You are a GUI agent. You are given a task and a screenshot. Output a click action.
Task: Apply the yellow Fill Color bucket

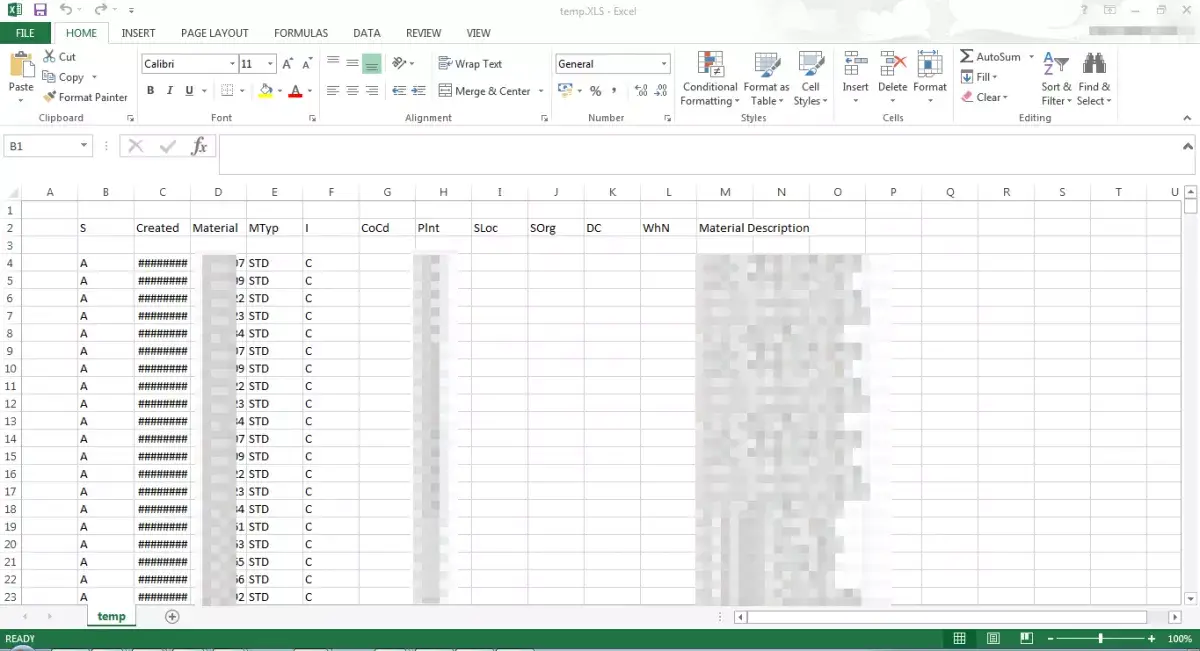(265, 91)
